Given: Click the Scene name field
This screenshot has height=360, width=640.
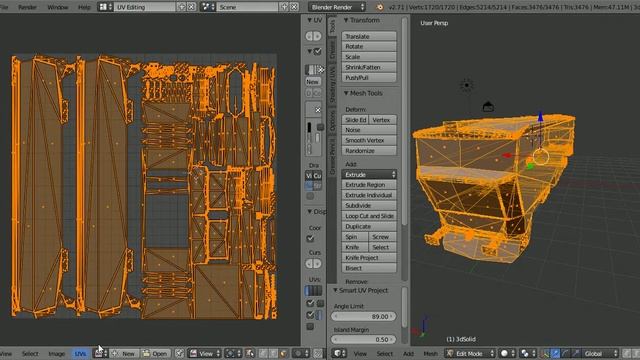Looking at the screenshot, I should [248, 7].
